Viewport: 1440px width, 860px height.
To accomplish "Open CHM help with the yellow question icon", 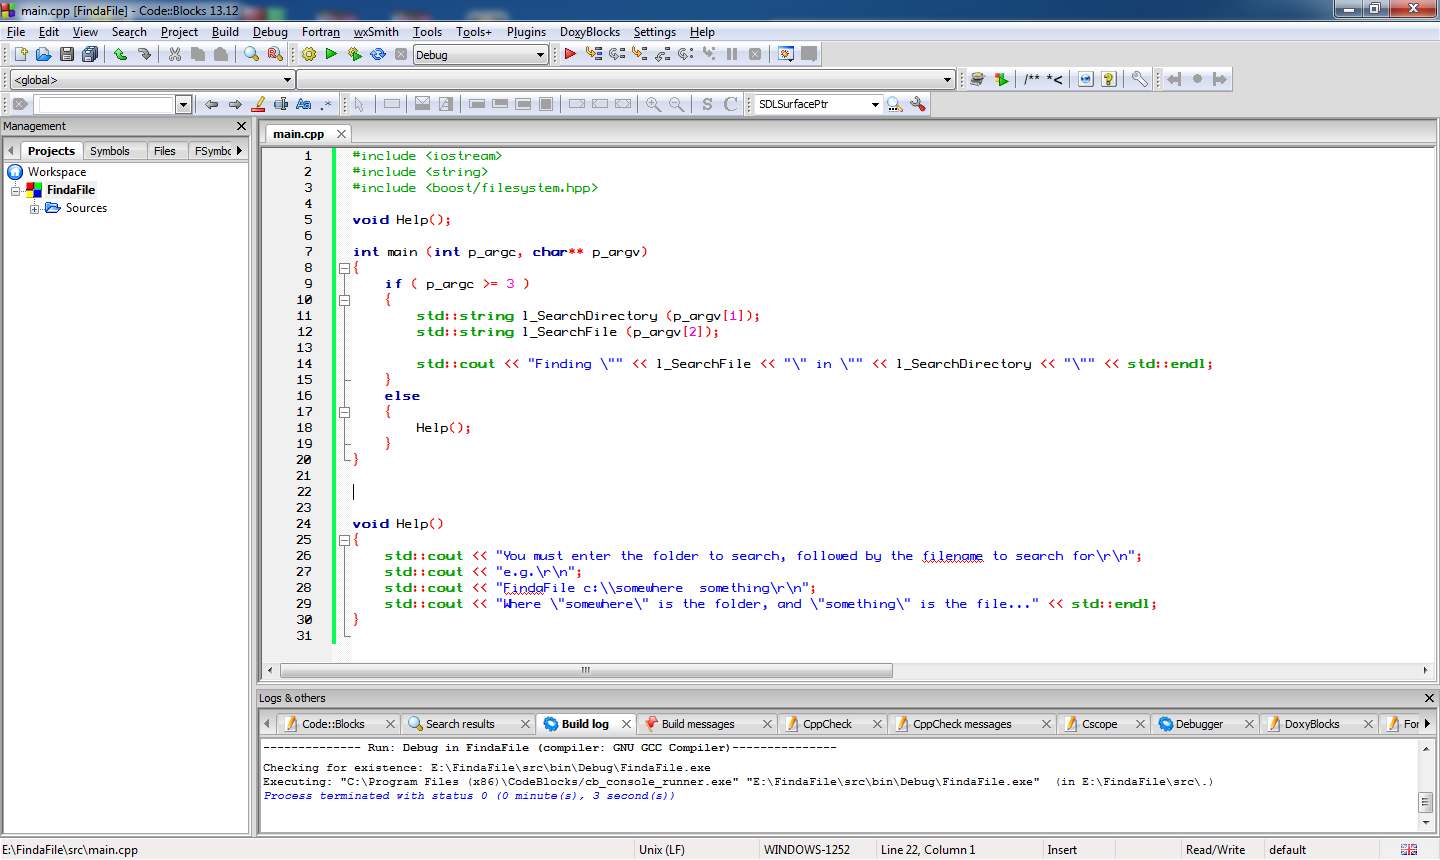I will point(1109,79).
